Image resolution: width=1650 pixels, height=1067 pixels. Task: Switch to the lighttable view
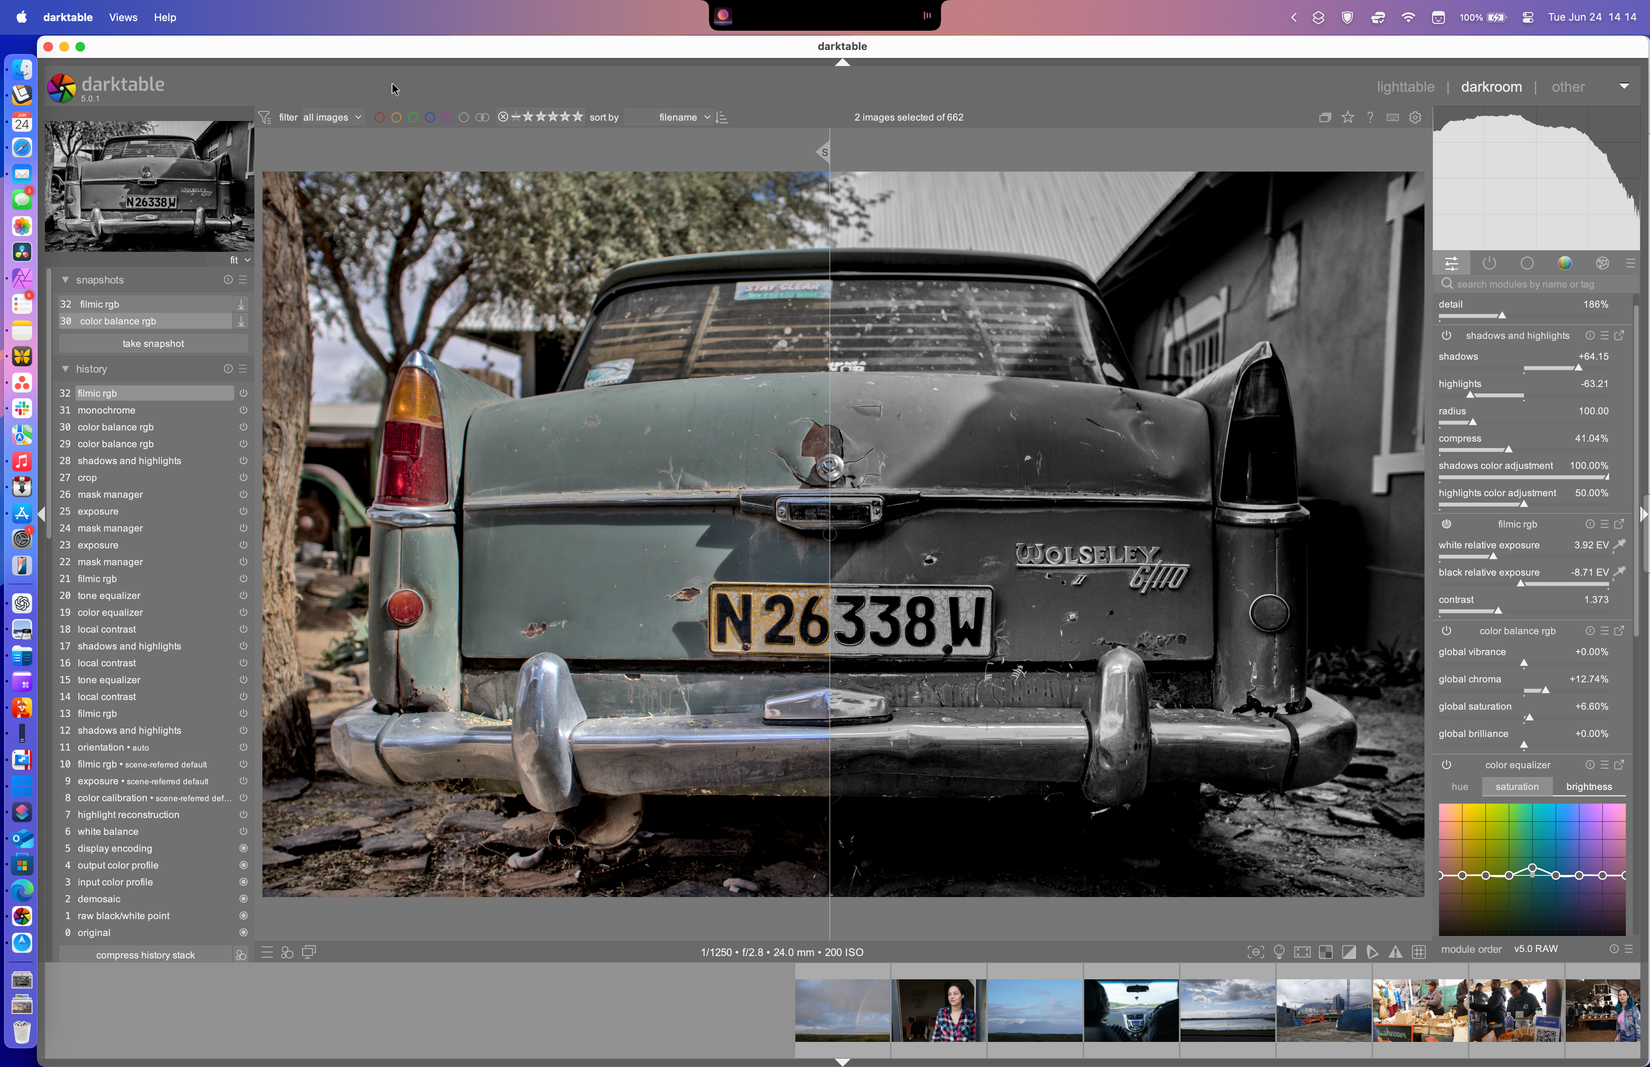click(1405, 87)
